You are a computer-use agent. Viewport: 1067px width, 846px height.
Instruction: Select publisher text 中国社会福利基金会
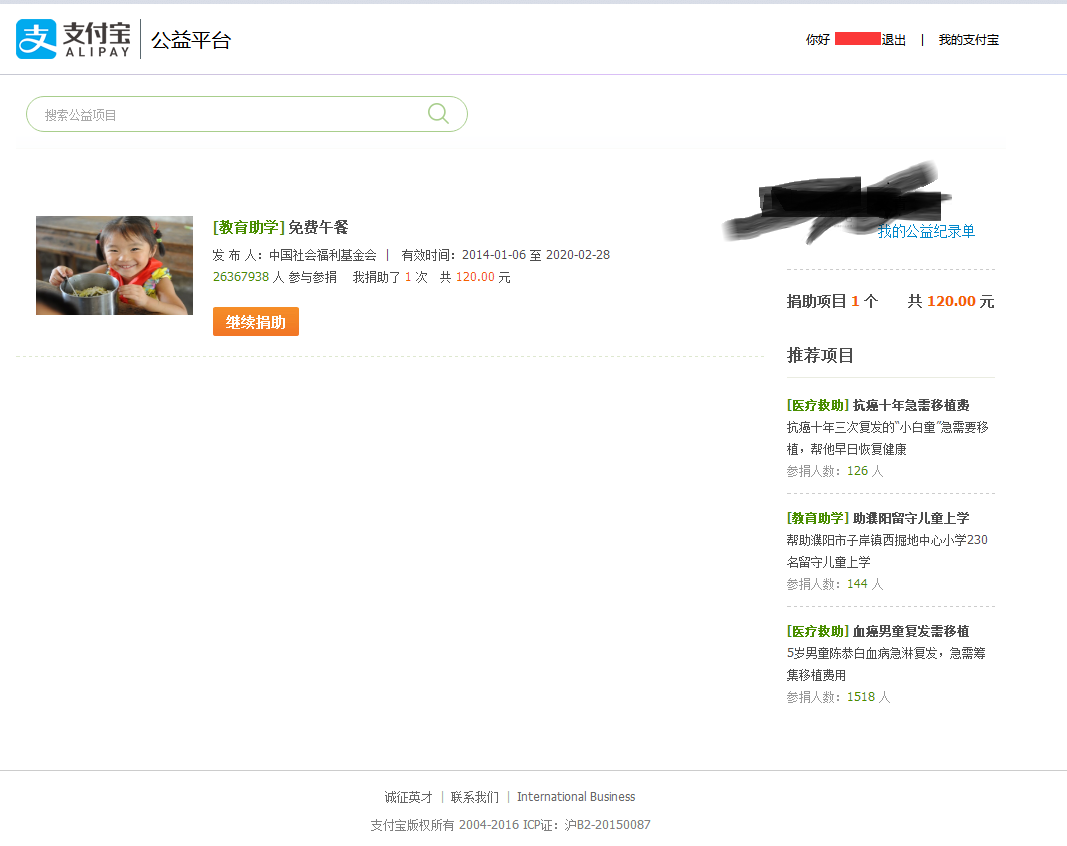pyautogui.click(x=323, y=255)
